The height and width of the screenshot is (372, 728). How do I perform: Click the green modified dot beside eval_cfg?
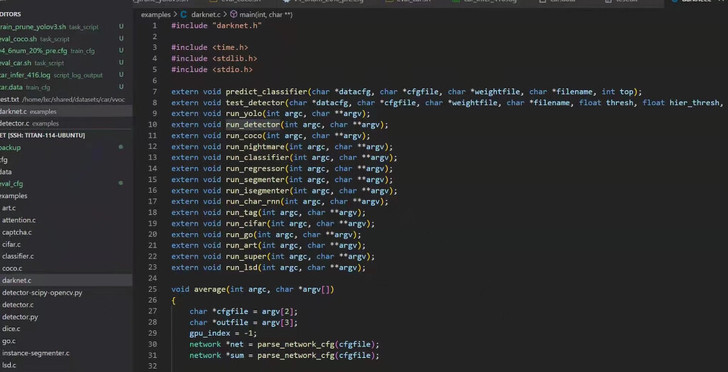coord(121,183)
